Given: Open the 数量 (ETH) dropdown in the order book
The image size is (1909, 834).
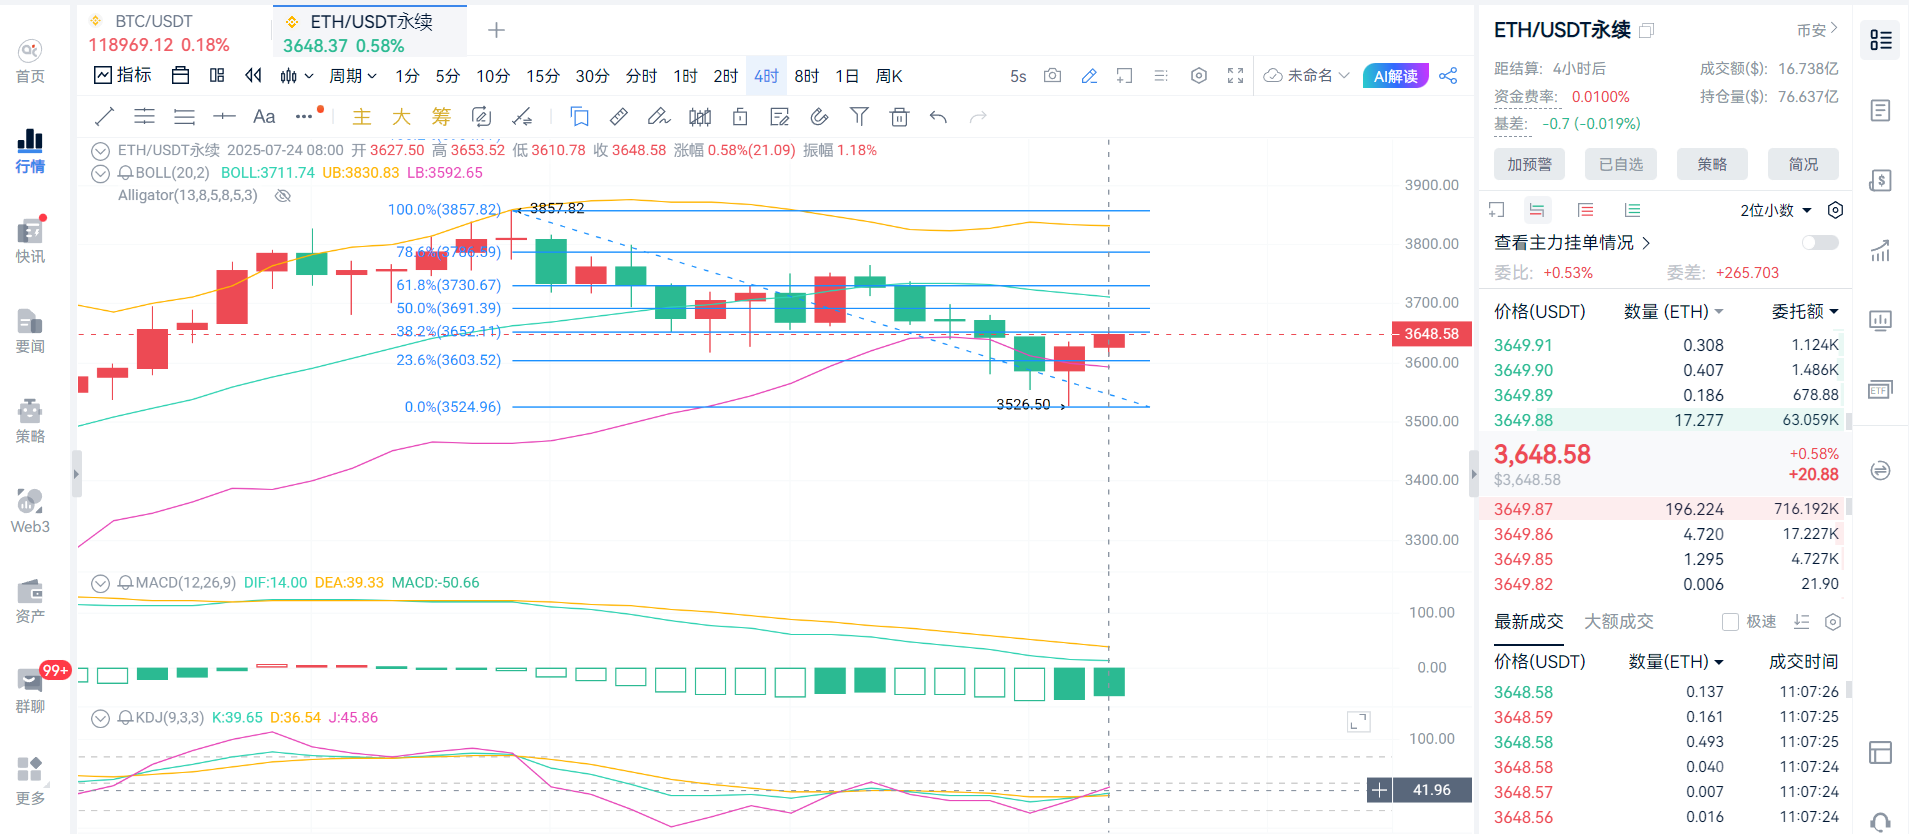Looking at the screenshot, I should point(1674,312).
